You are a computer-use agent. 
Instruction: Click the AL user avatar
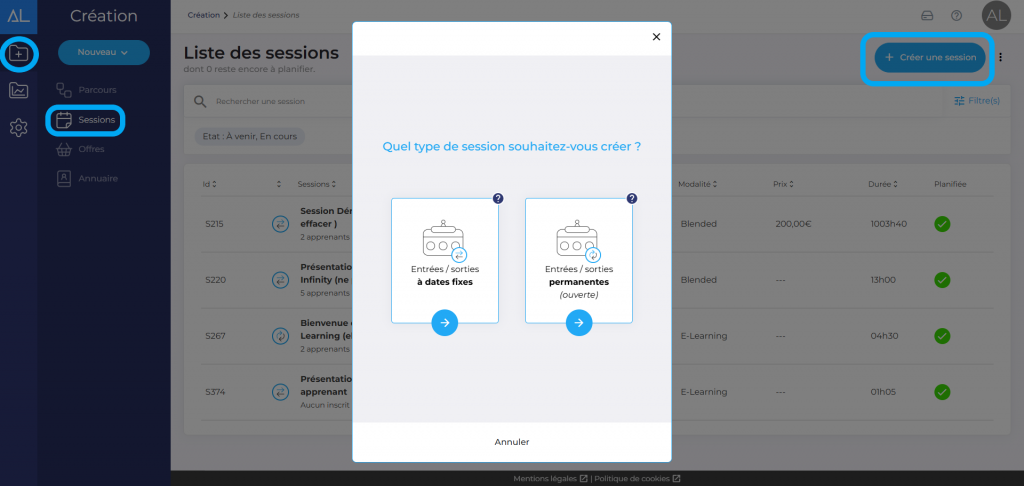coord(996,15)
